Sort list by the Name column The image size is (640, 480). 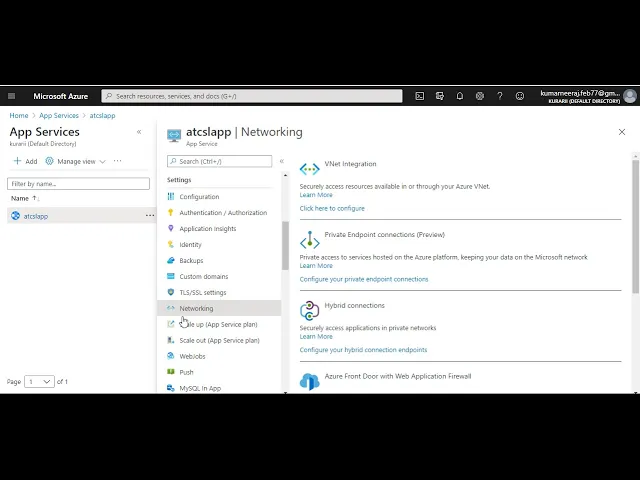click(x=24, y=198)
